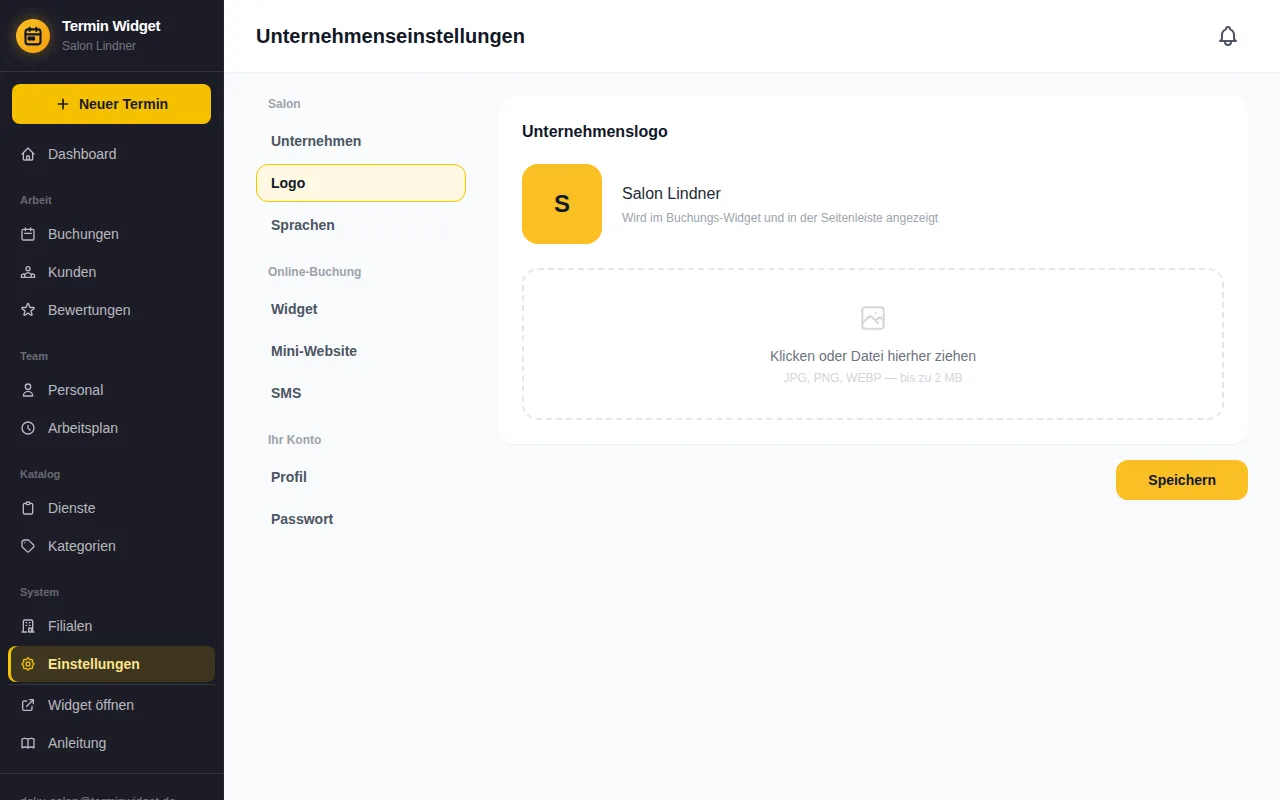Create a new appointment with Neuer Termin
This screenshot has height=800, width=1280.
111,104
